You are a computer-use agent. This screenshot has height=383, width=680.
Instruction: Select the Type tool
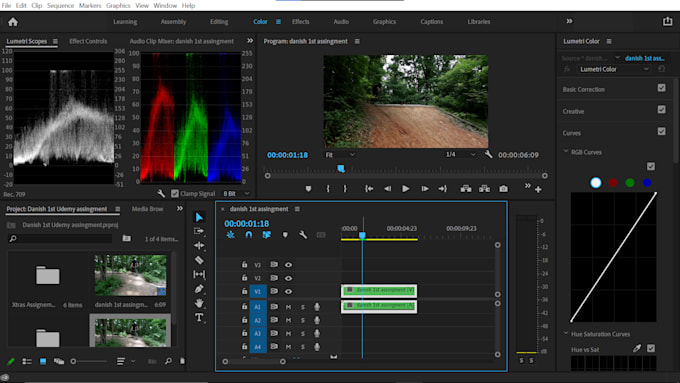pos(199,317)
